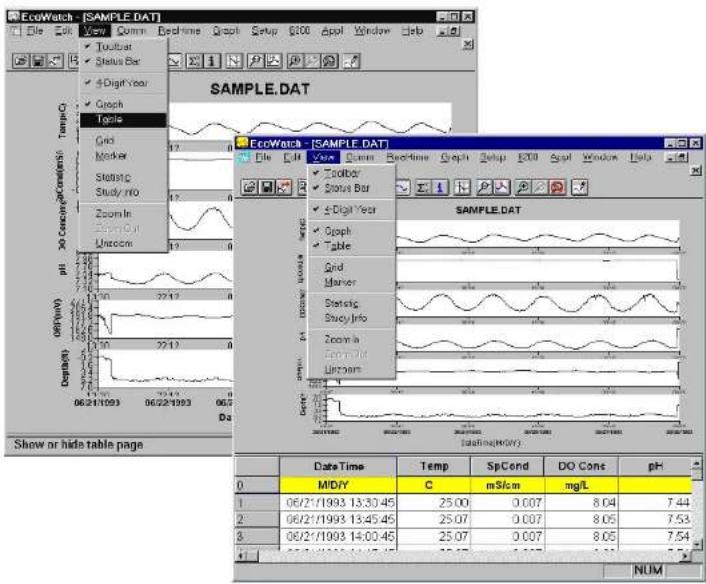Screen dimensions: 706x584
Task: Choose Statistic in front window View menu
Action: click(351, 303)
